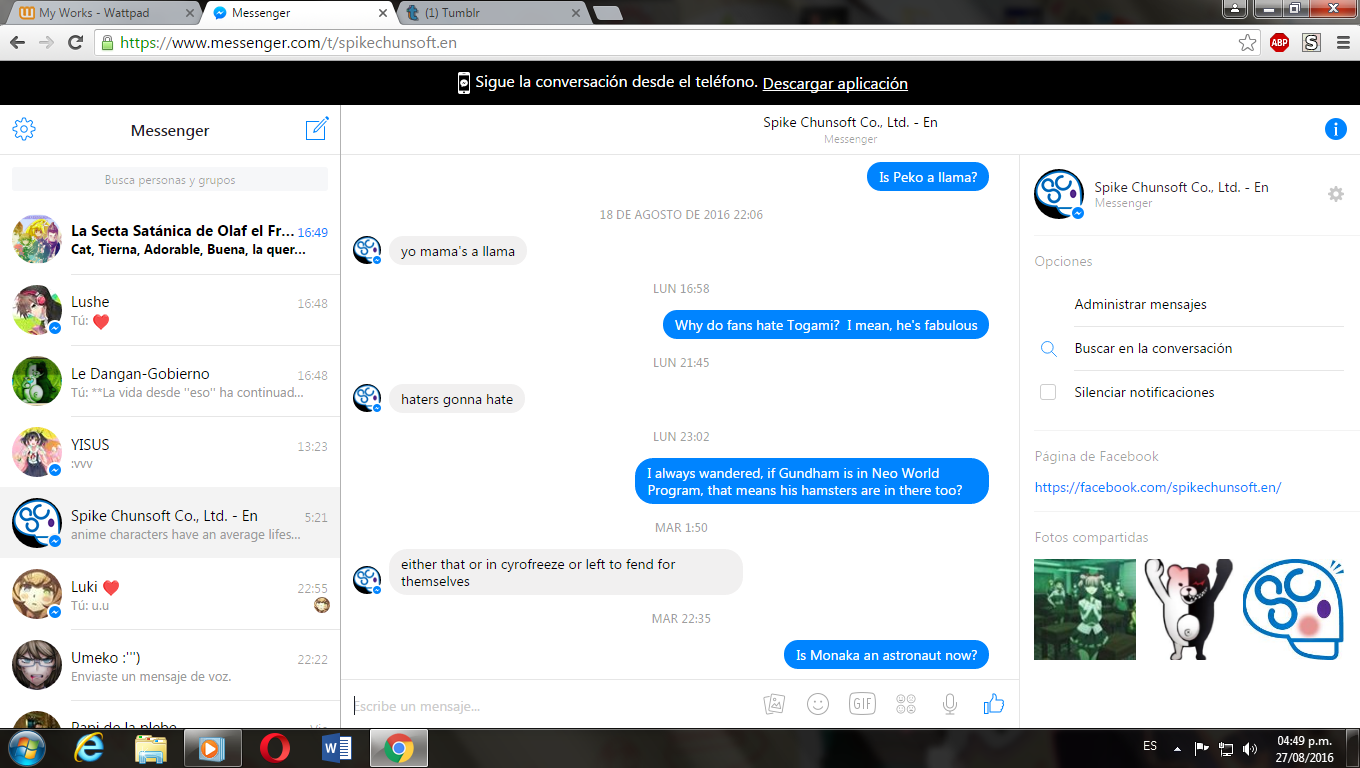Open the Lushe conversation
The width and height of the screenshot is (1360, 768).
(170, 310)
